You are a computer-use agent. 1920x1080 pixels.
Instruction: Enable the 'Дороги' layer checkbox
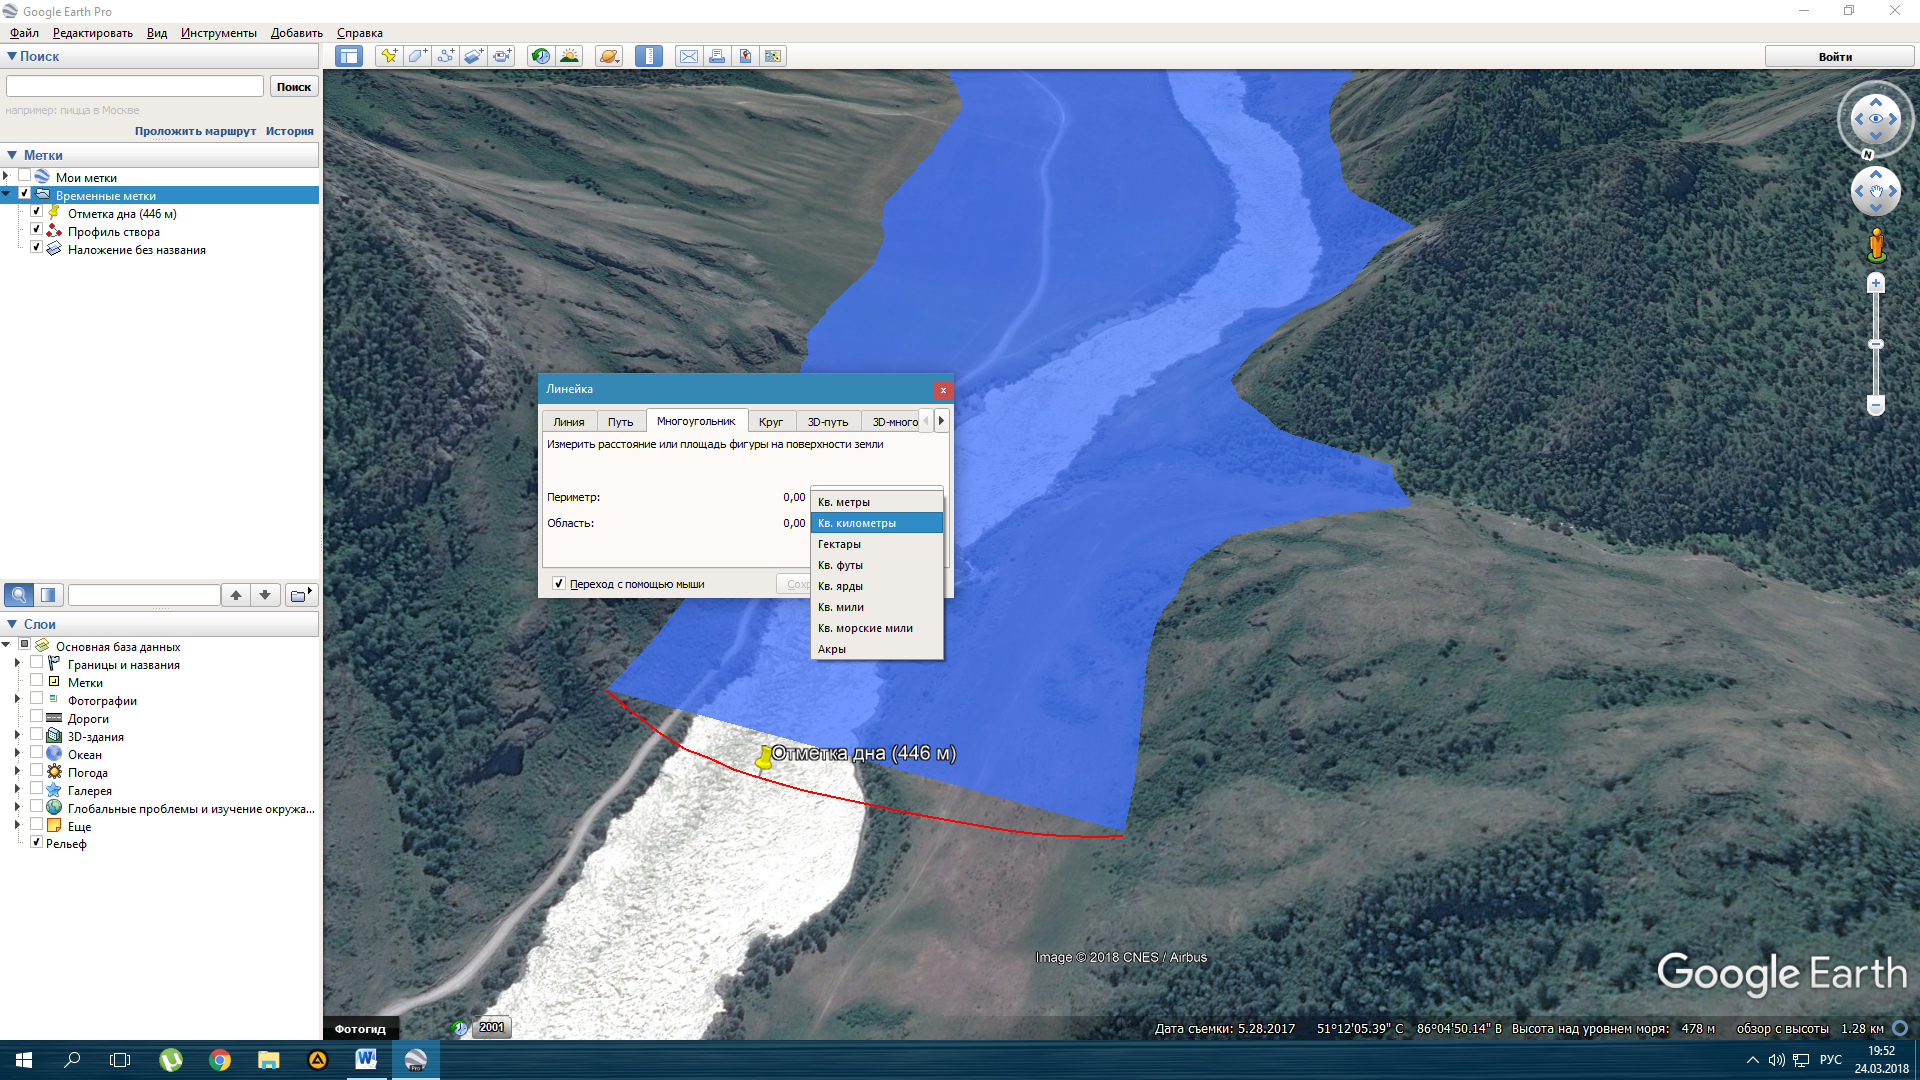click(37, 717)
